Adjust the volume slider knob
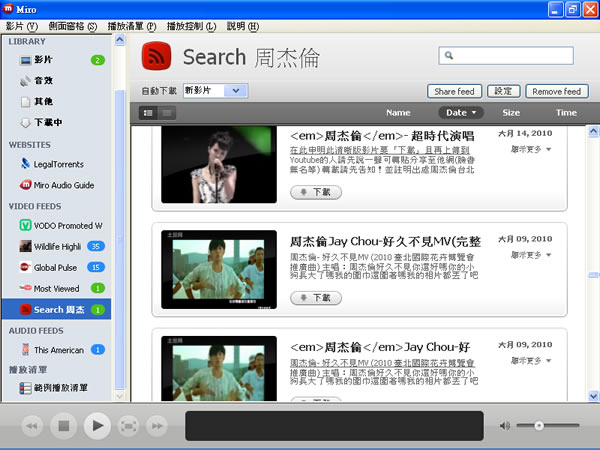Viewport: 600px width, 450px height. pyautogui.click(x=539, y=426)
